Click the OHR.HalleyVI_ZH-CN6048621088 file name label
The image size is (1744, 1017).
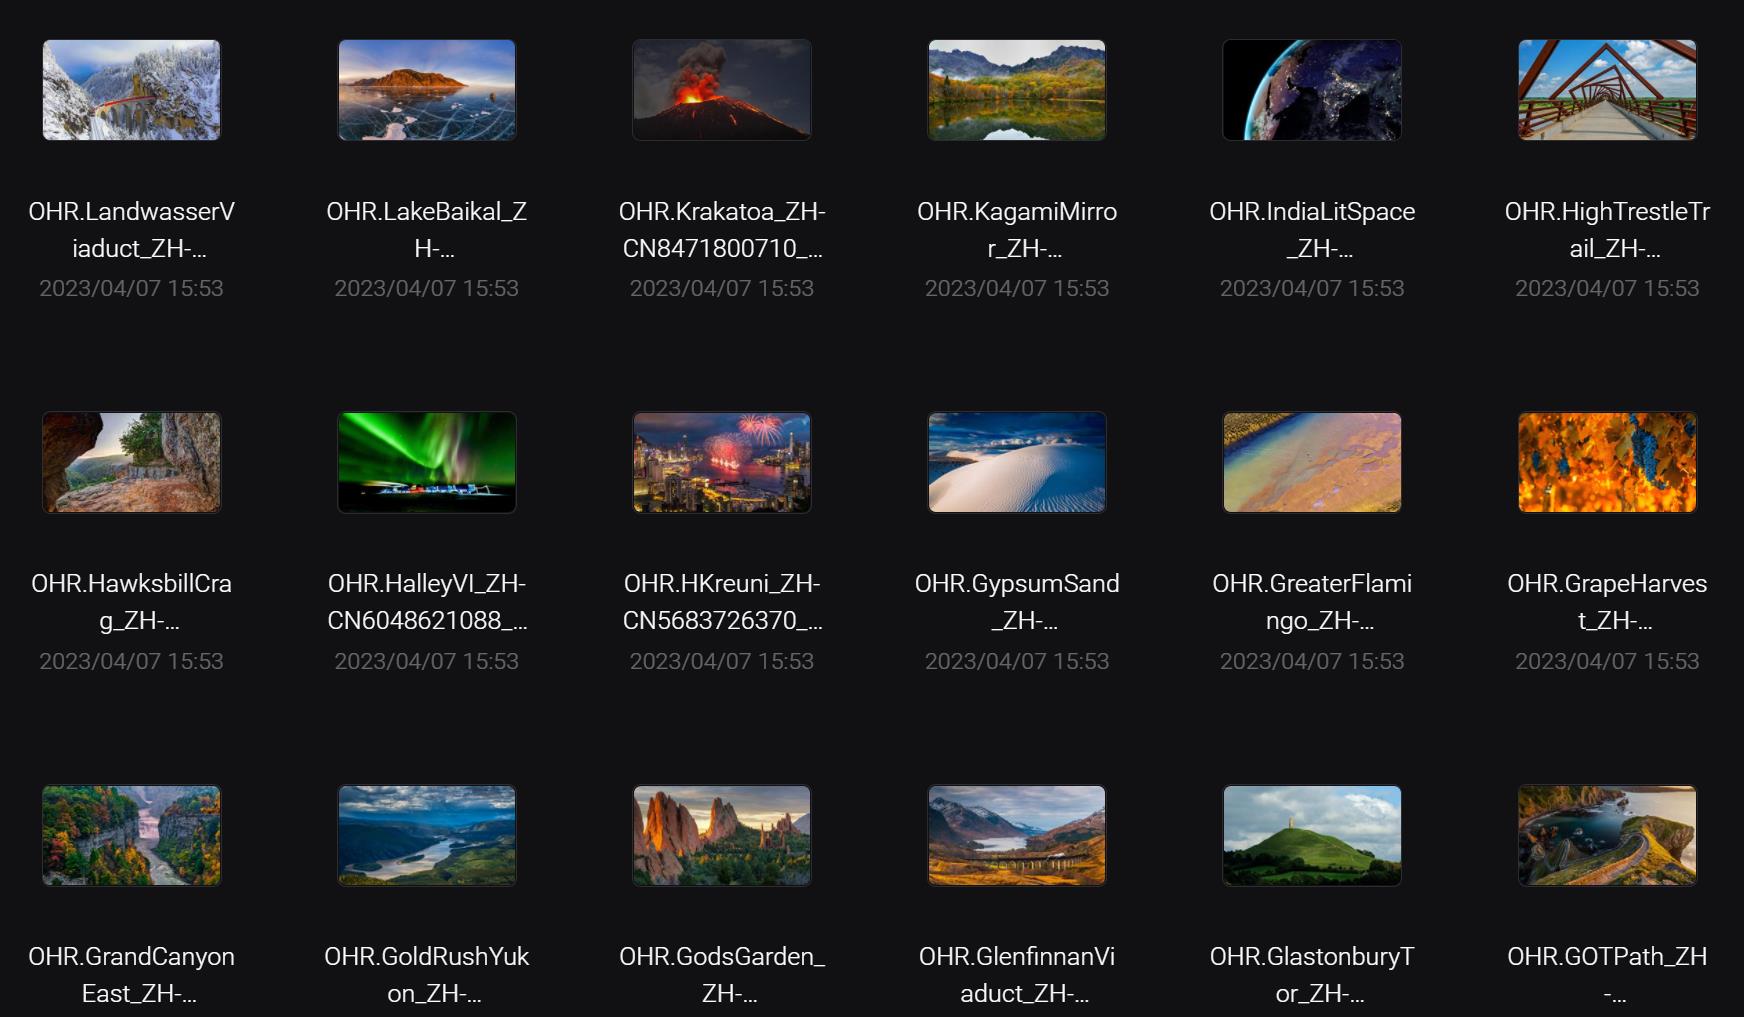click(x=427, y=602)
